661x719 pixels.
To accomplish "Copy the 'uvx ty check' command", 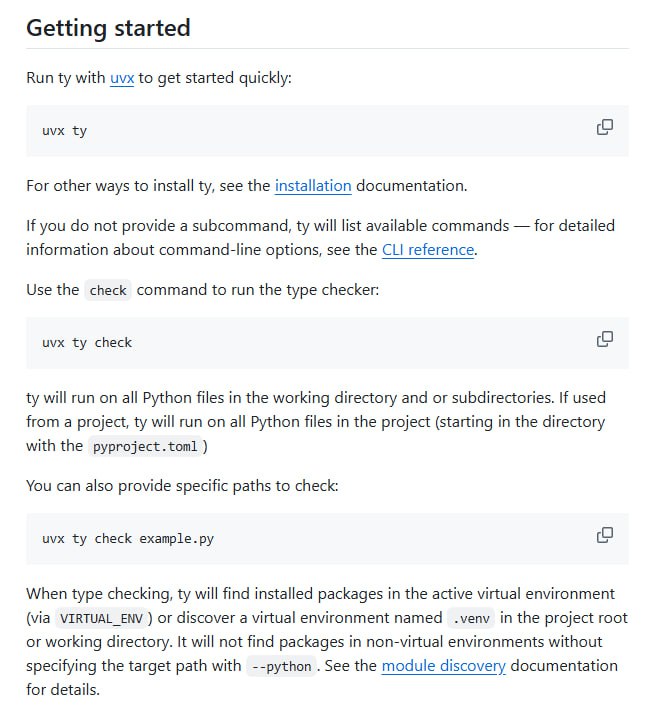I will [605, 339].
